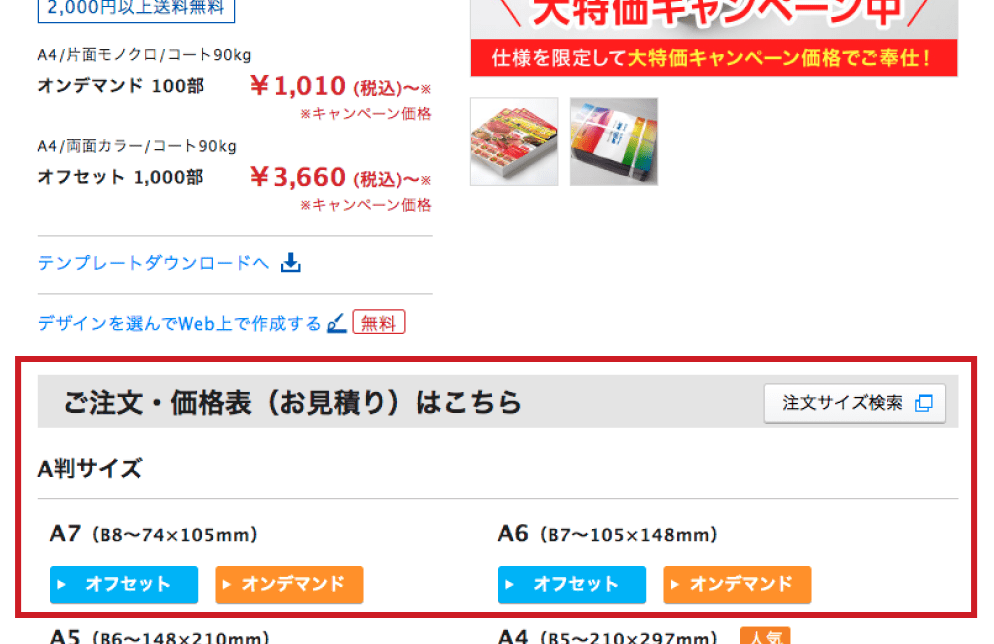The image size is (994, 644).
Task: Click the pencil icon next to Web上で作成する
Action: coord(337,323)
